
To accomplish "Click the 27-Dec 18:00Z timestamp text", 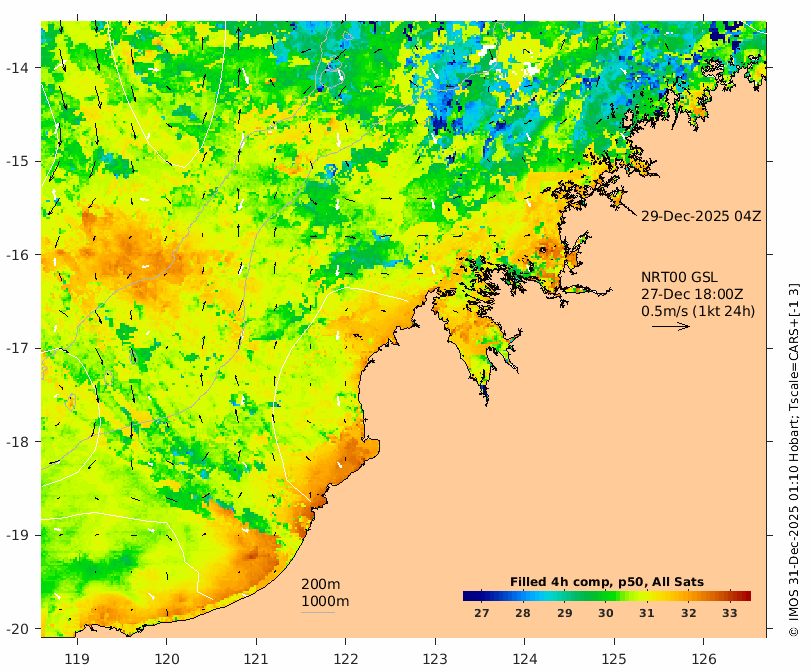I will pos(692,294).
